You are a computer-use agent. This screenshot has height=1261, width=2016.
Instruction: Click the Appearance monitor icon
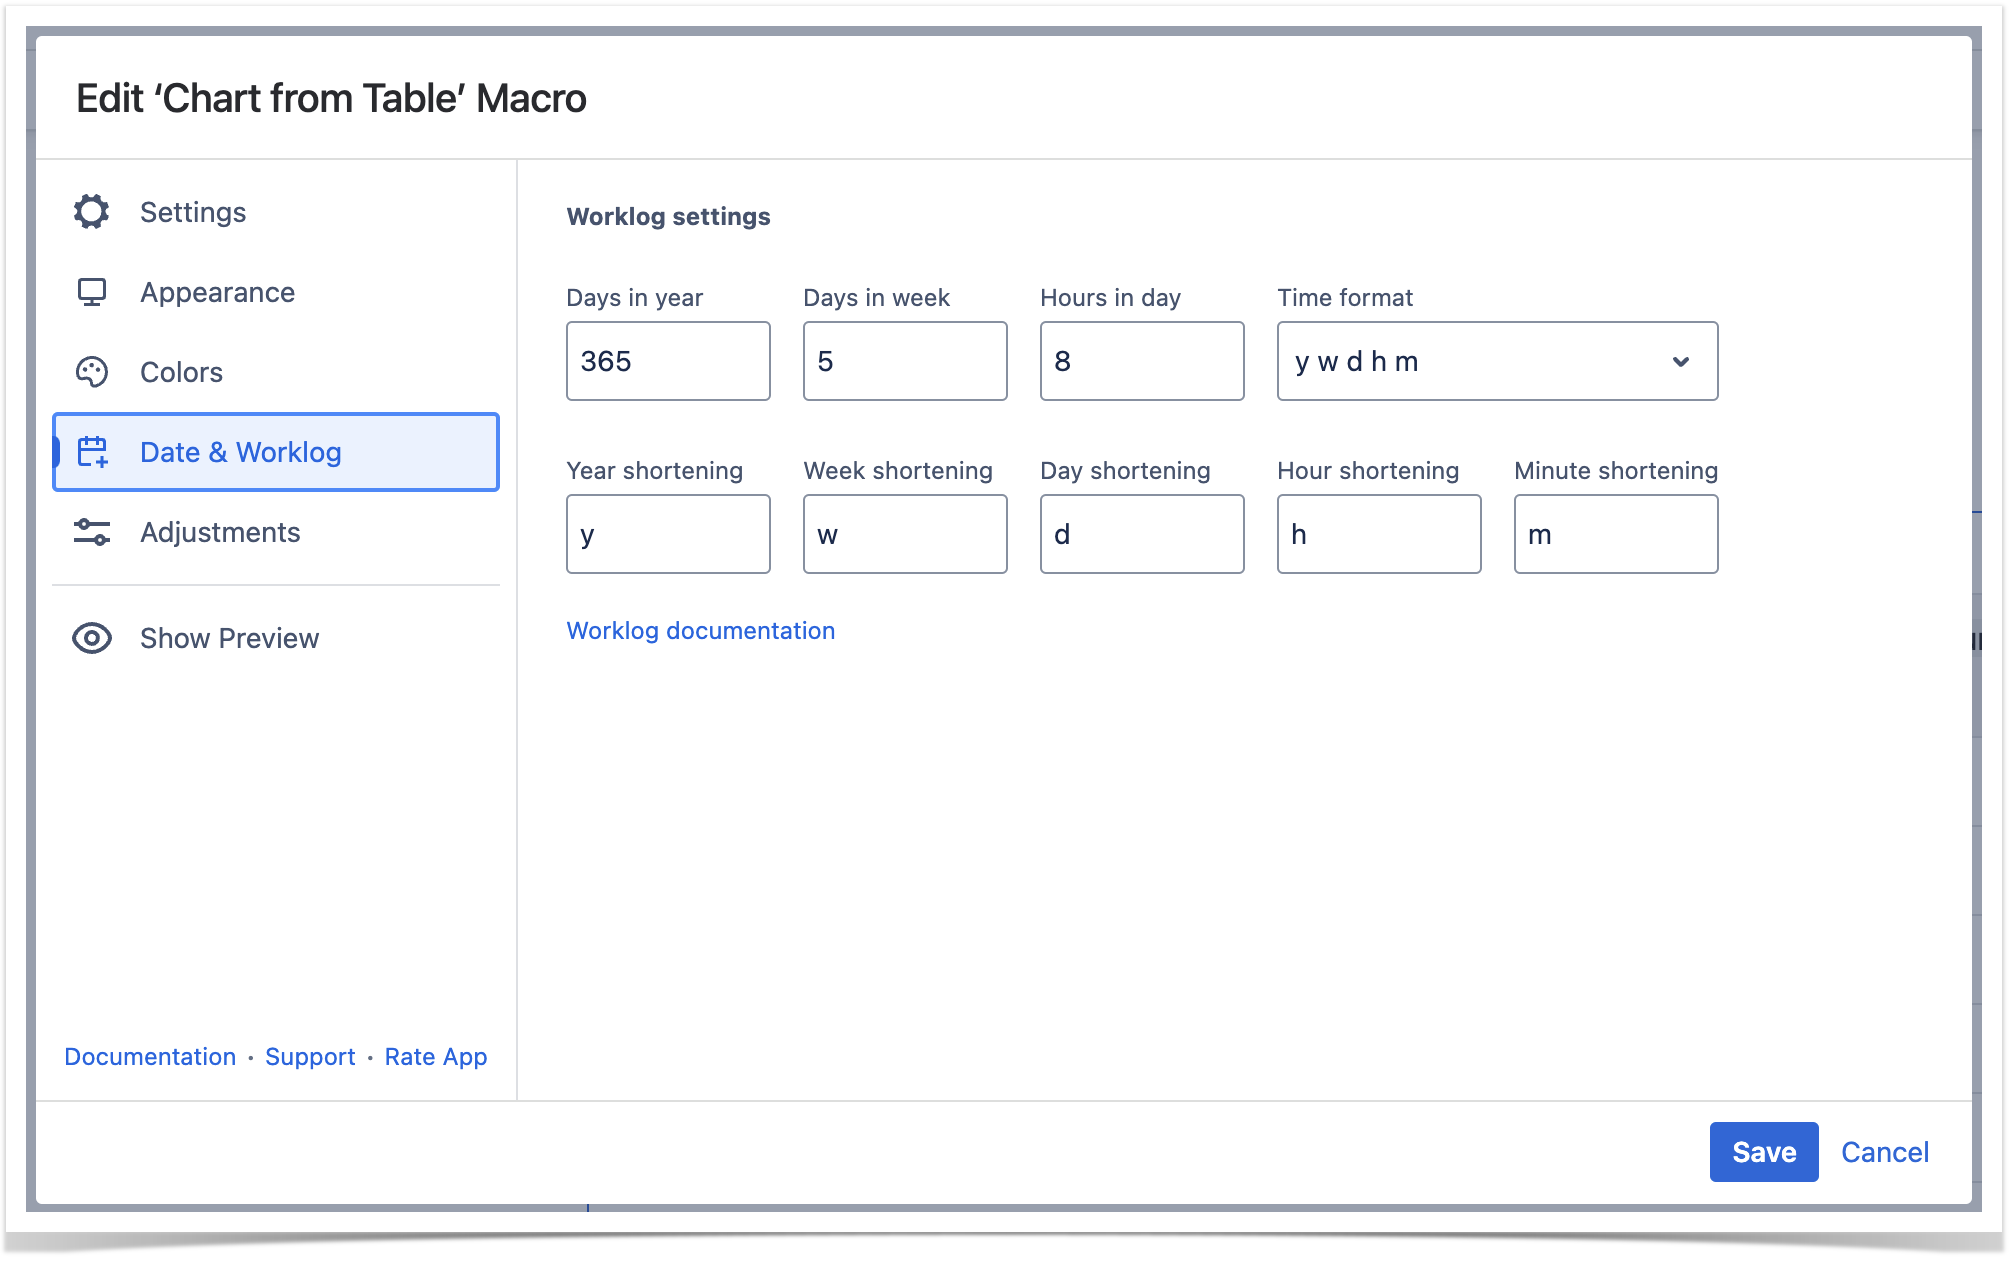tap(91, 292)
